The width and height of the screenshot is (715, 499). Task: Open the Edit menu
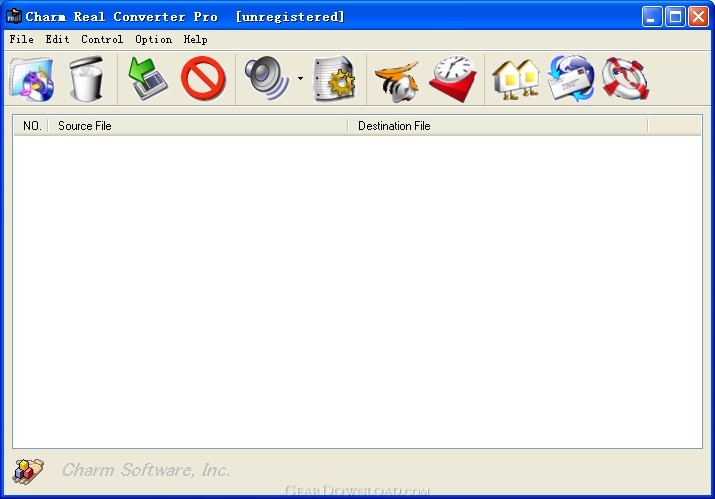[57, 39]
